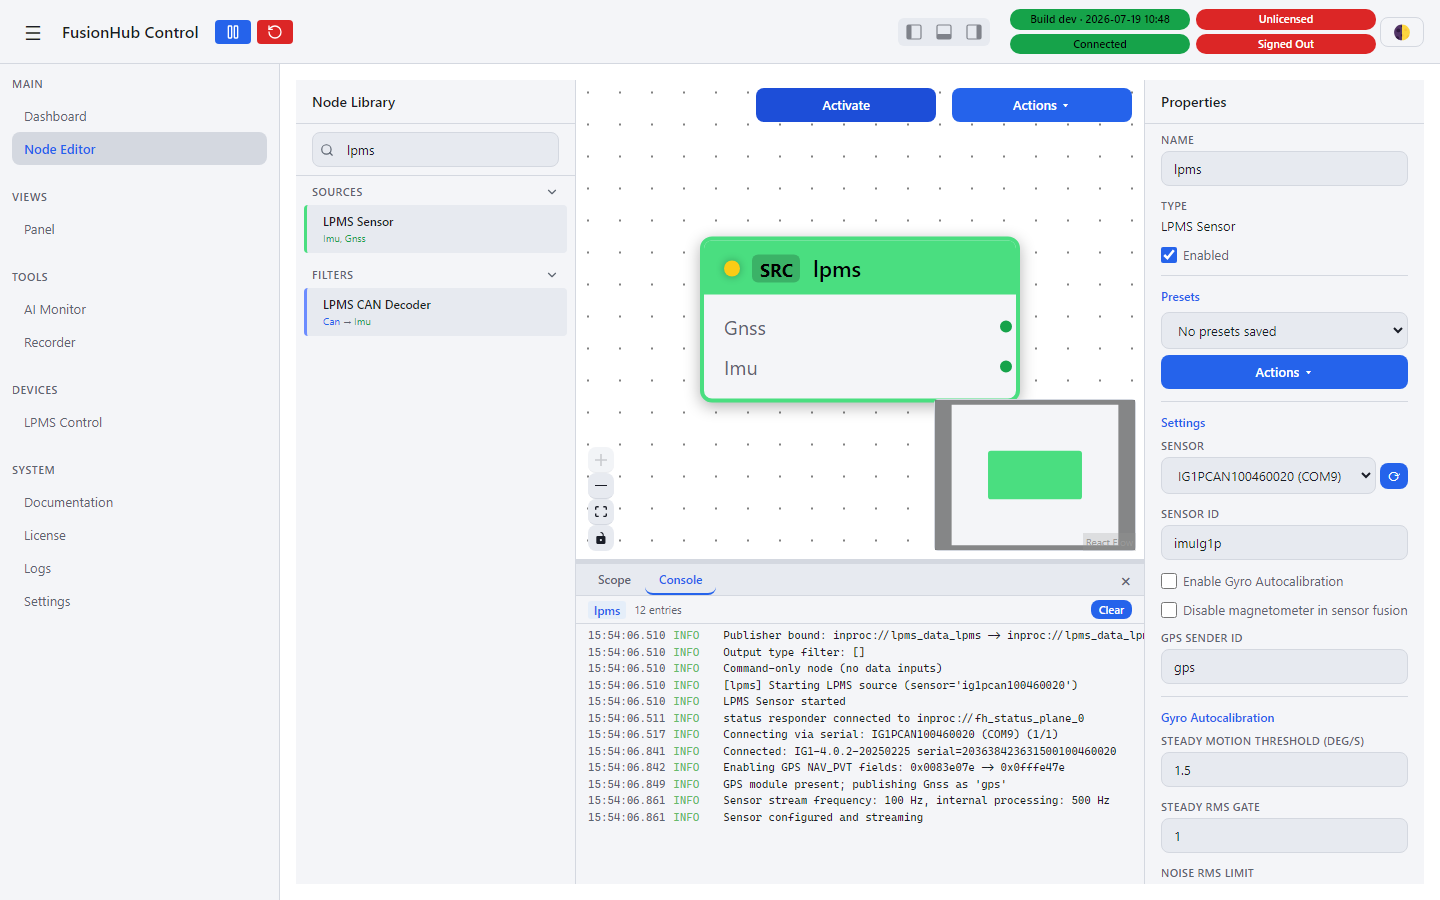Screen dimensions: 1440x900
Task: Open the Sensor selection dropdown
Action: click(1268, 476)
